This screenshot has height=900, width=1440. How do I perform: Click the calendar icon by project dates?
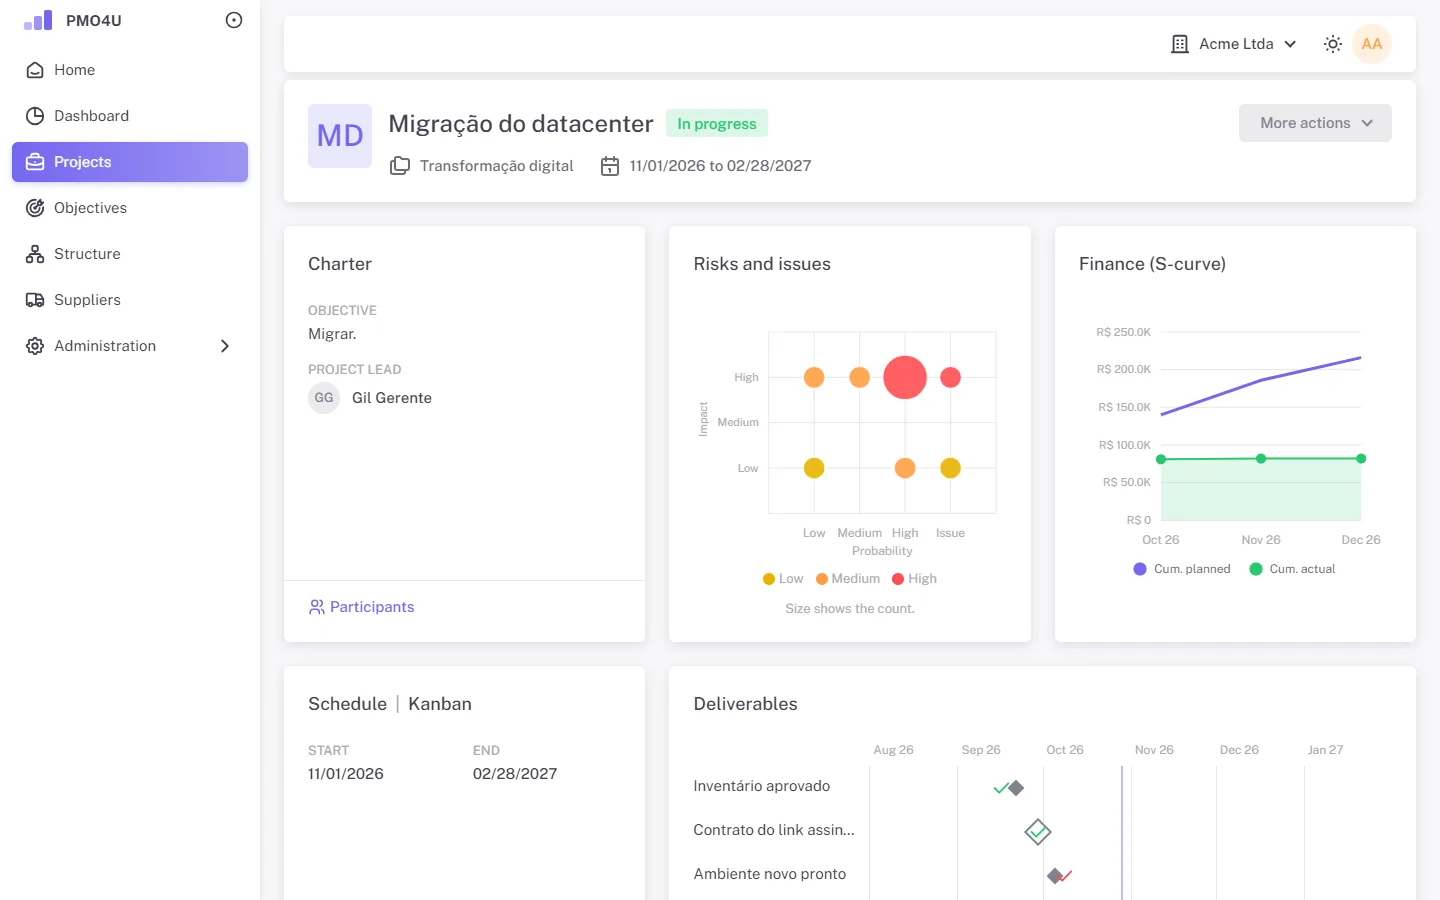(x=610, y=166)
